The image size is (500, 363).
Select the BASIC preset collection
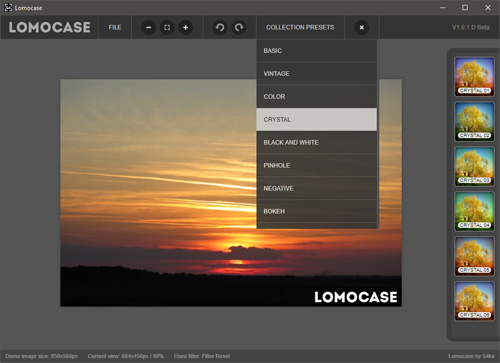(317, 51)
